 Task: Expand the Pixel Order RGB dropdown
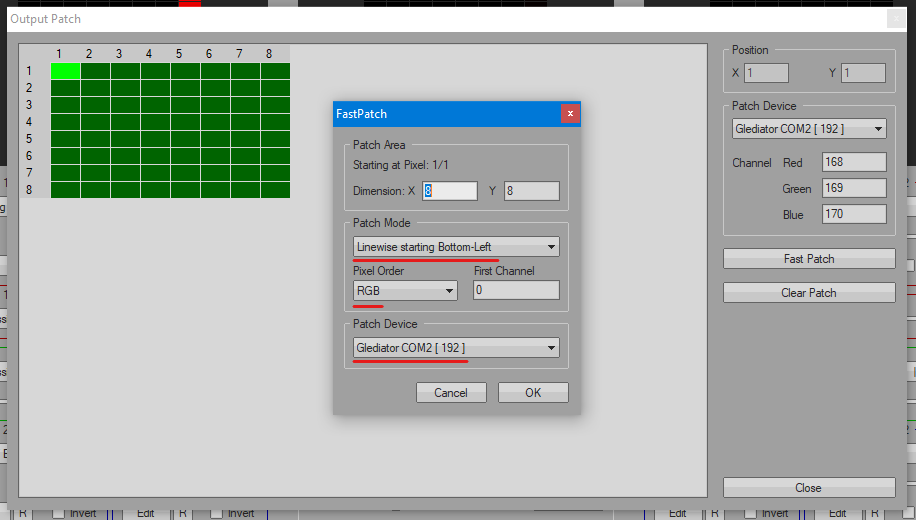pyautogui.click(x=405, y=291)
